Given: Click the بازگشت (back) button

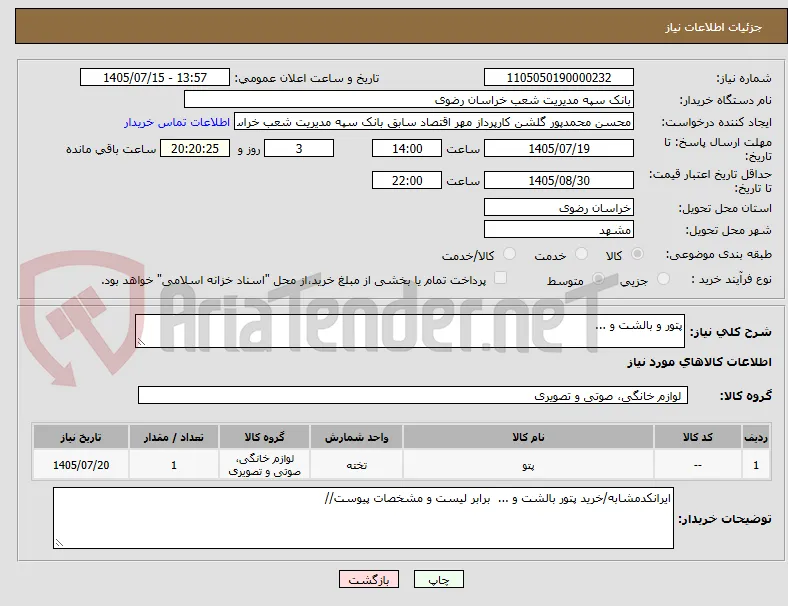Looking at the screenshot, I should point(369,579).
